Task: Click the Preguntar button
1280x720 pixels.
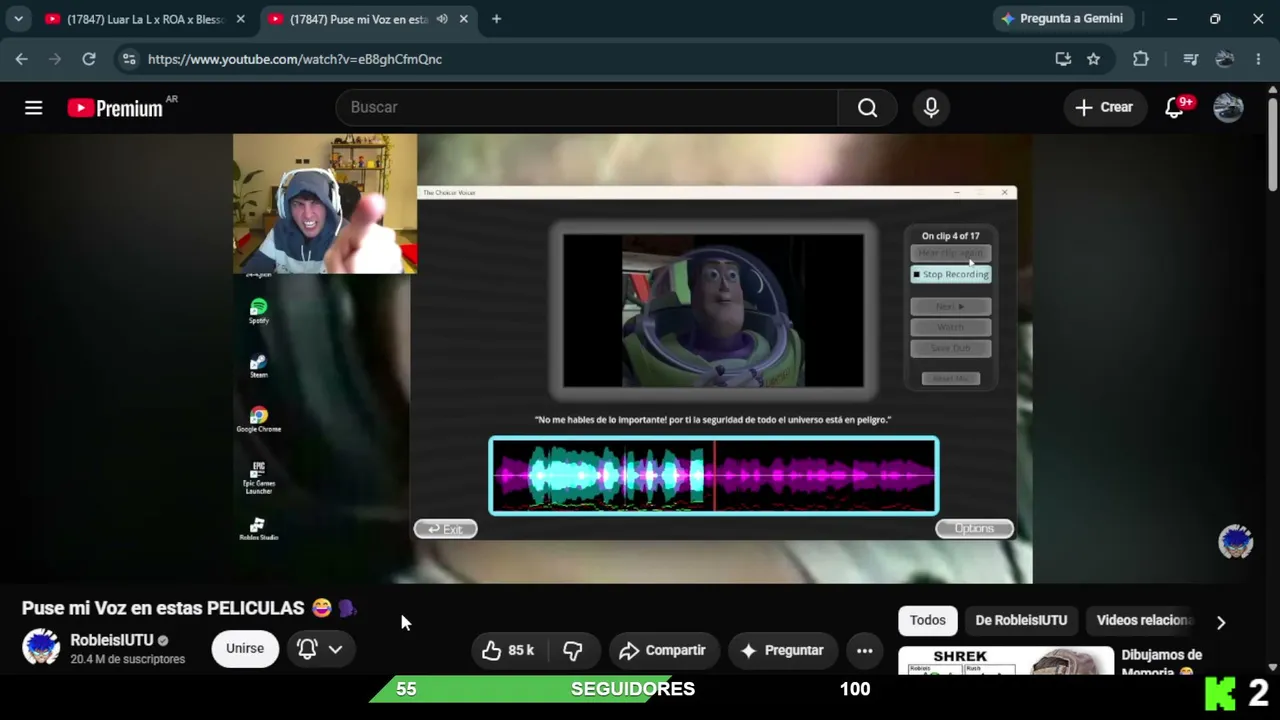Action: point(783,650)
